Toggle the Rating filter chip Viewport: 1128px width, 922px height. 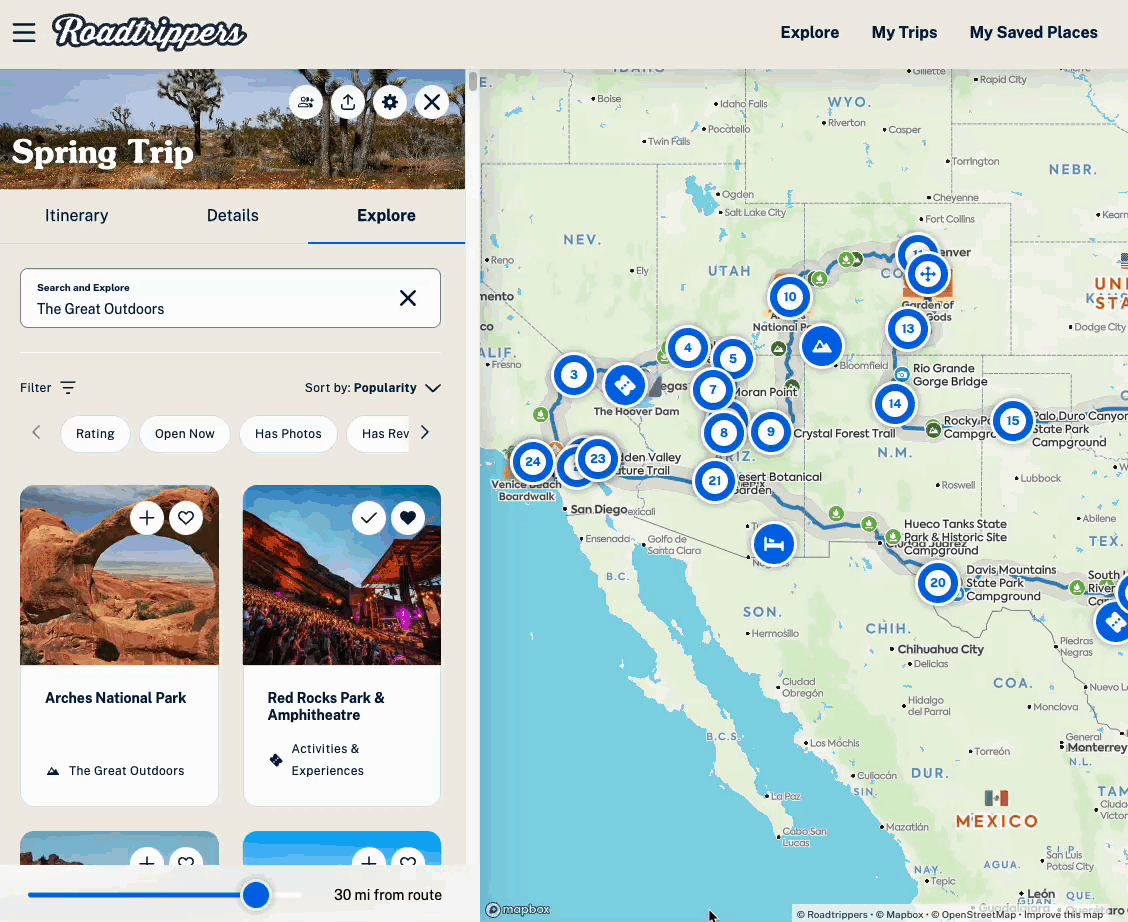click(x=95, y=434)
